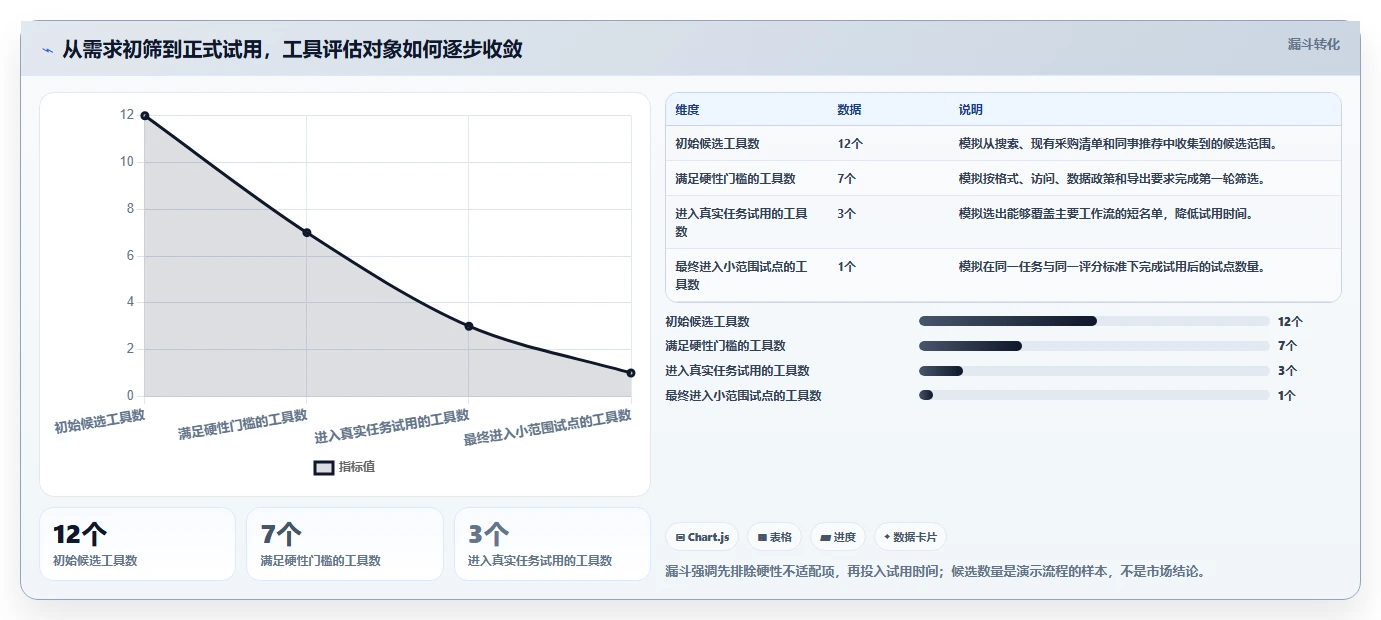The image size is (1381, 620).
Task: Click the chart data point at value 1
Action: 630,373
